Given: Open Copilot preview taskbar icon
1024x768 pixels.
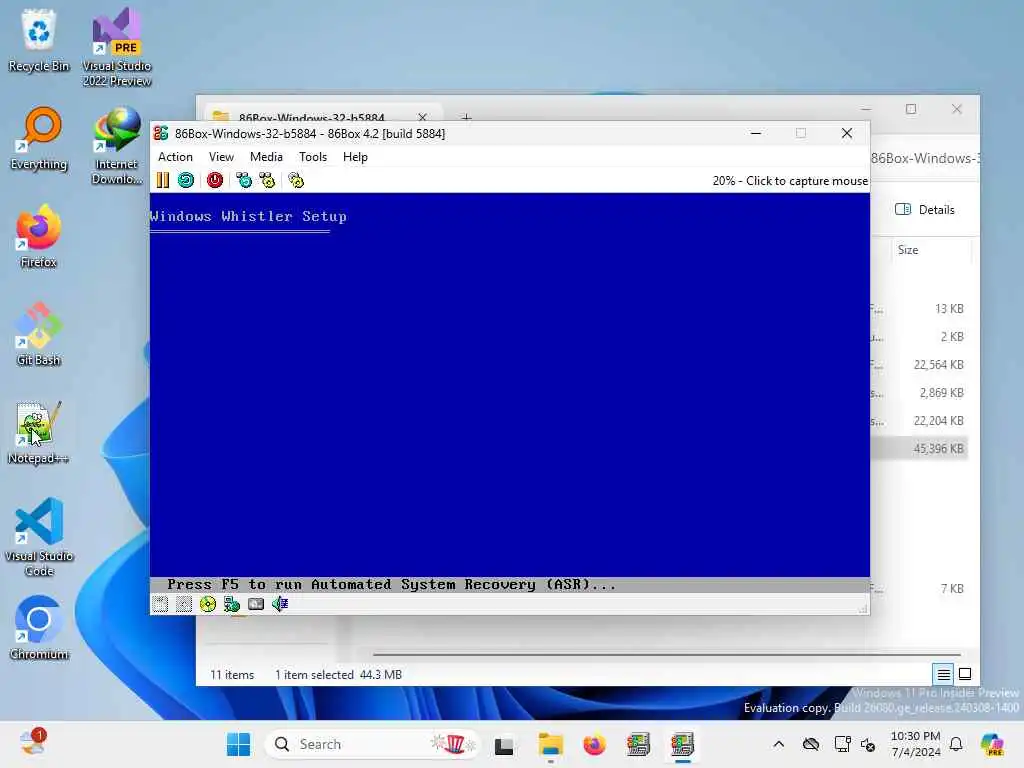Looking at the screenshot, I should 992,744.
